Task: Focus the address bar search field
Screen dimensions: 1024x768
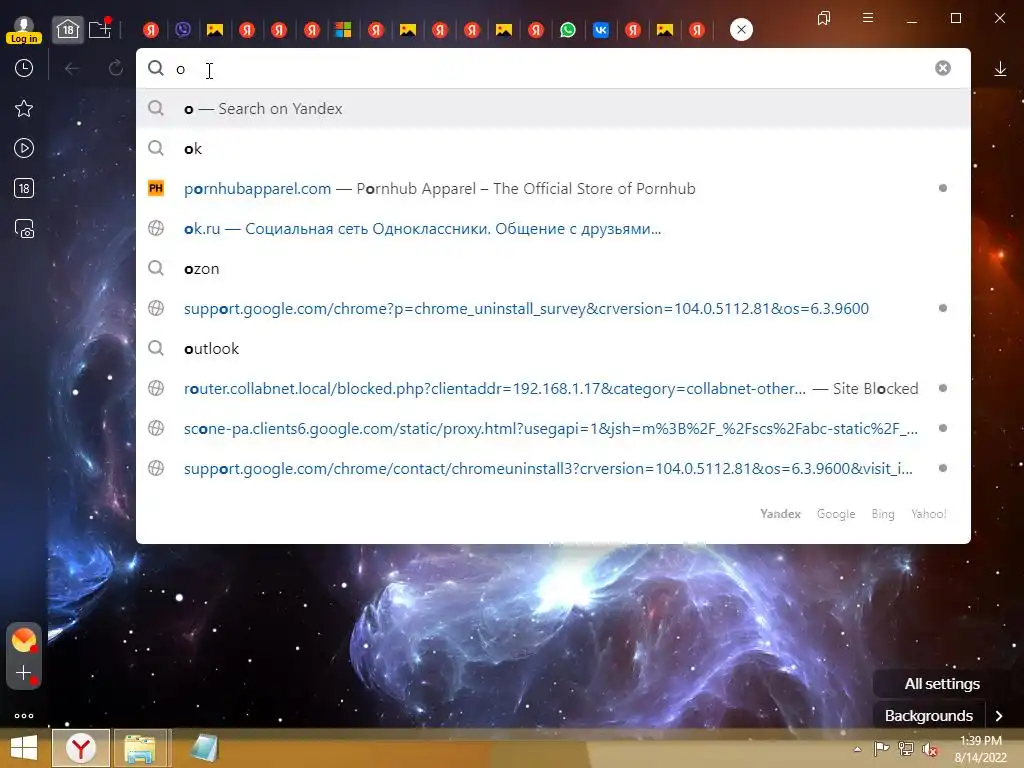Action: [x=553, y=69]
